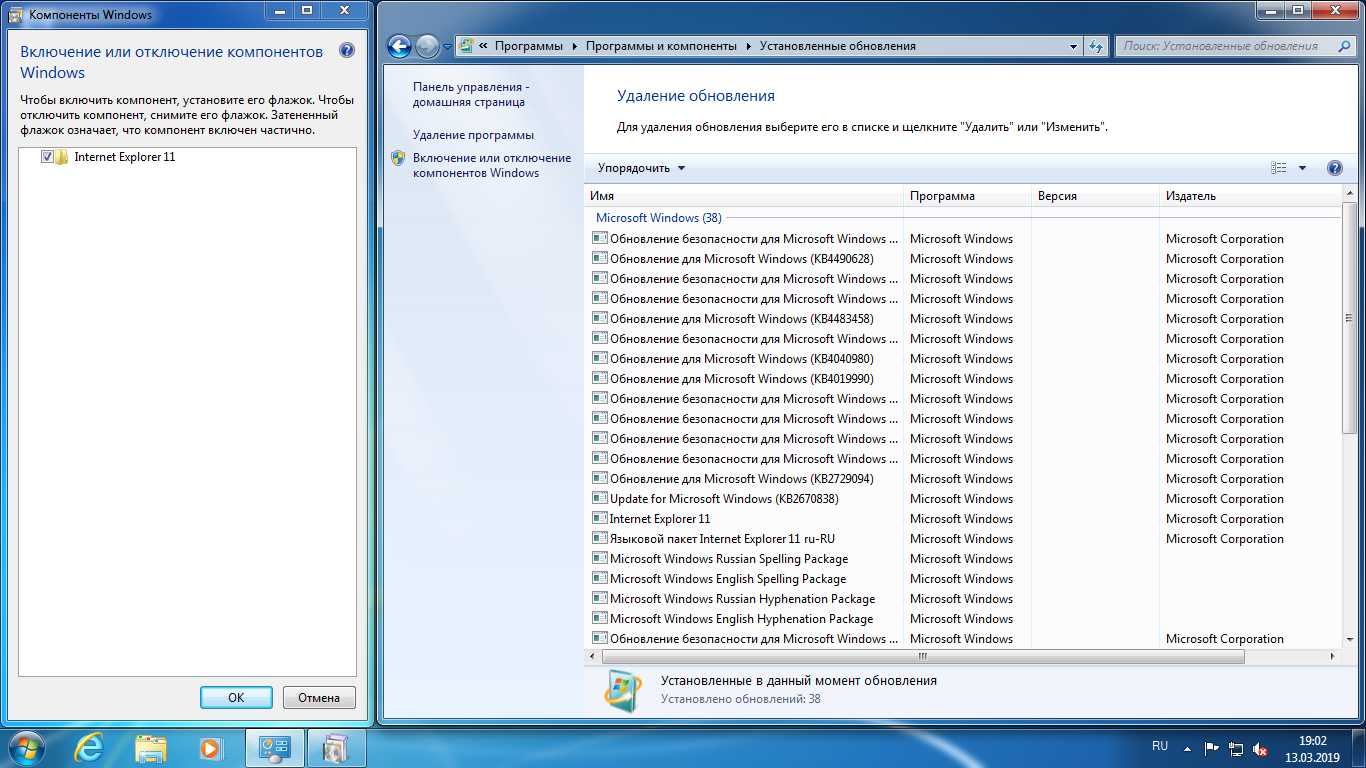
Task: Click scroll-right arrow of horizontal scrollbar
Action: (1333, 657)
